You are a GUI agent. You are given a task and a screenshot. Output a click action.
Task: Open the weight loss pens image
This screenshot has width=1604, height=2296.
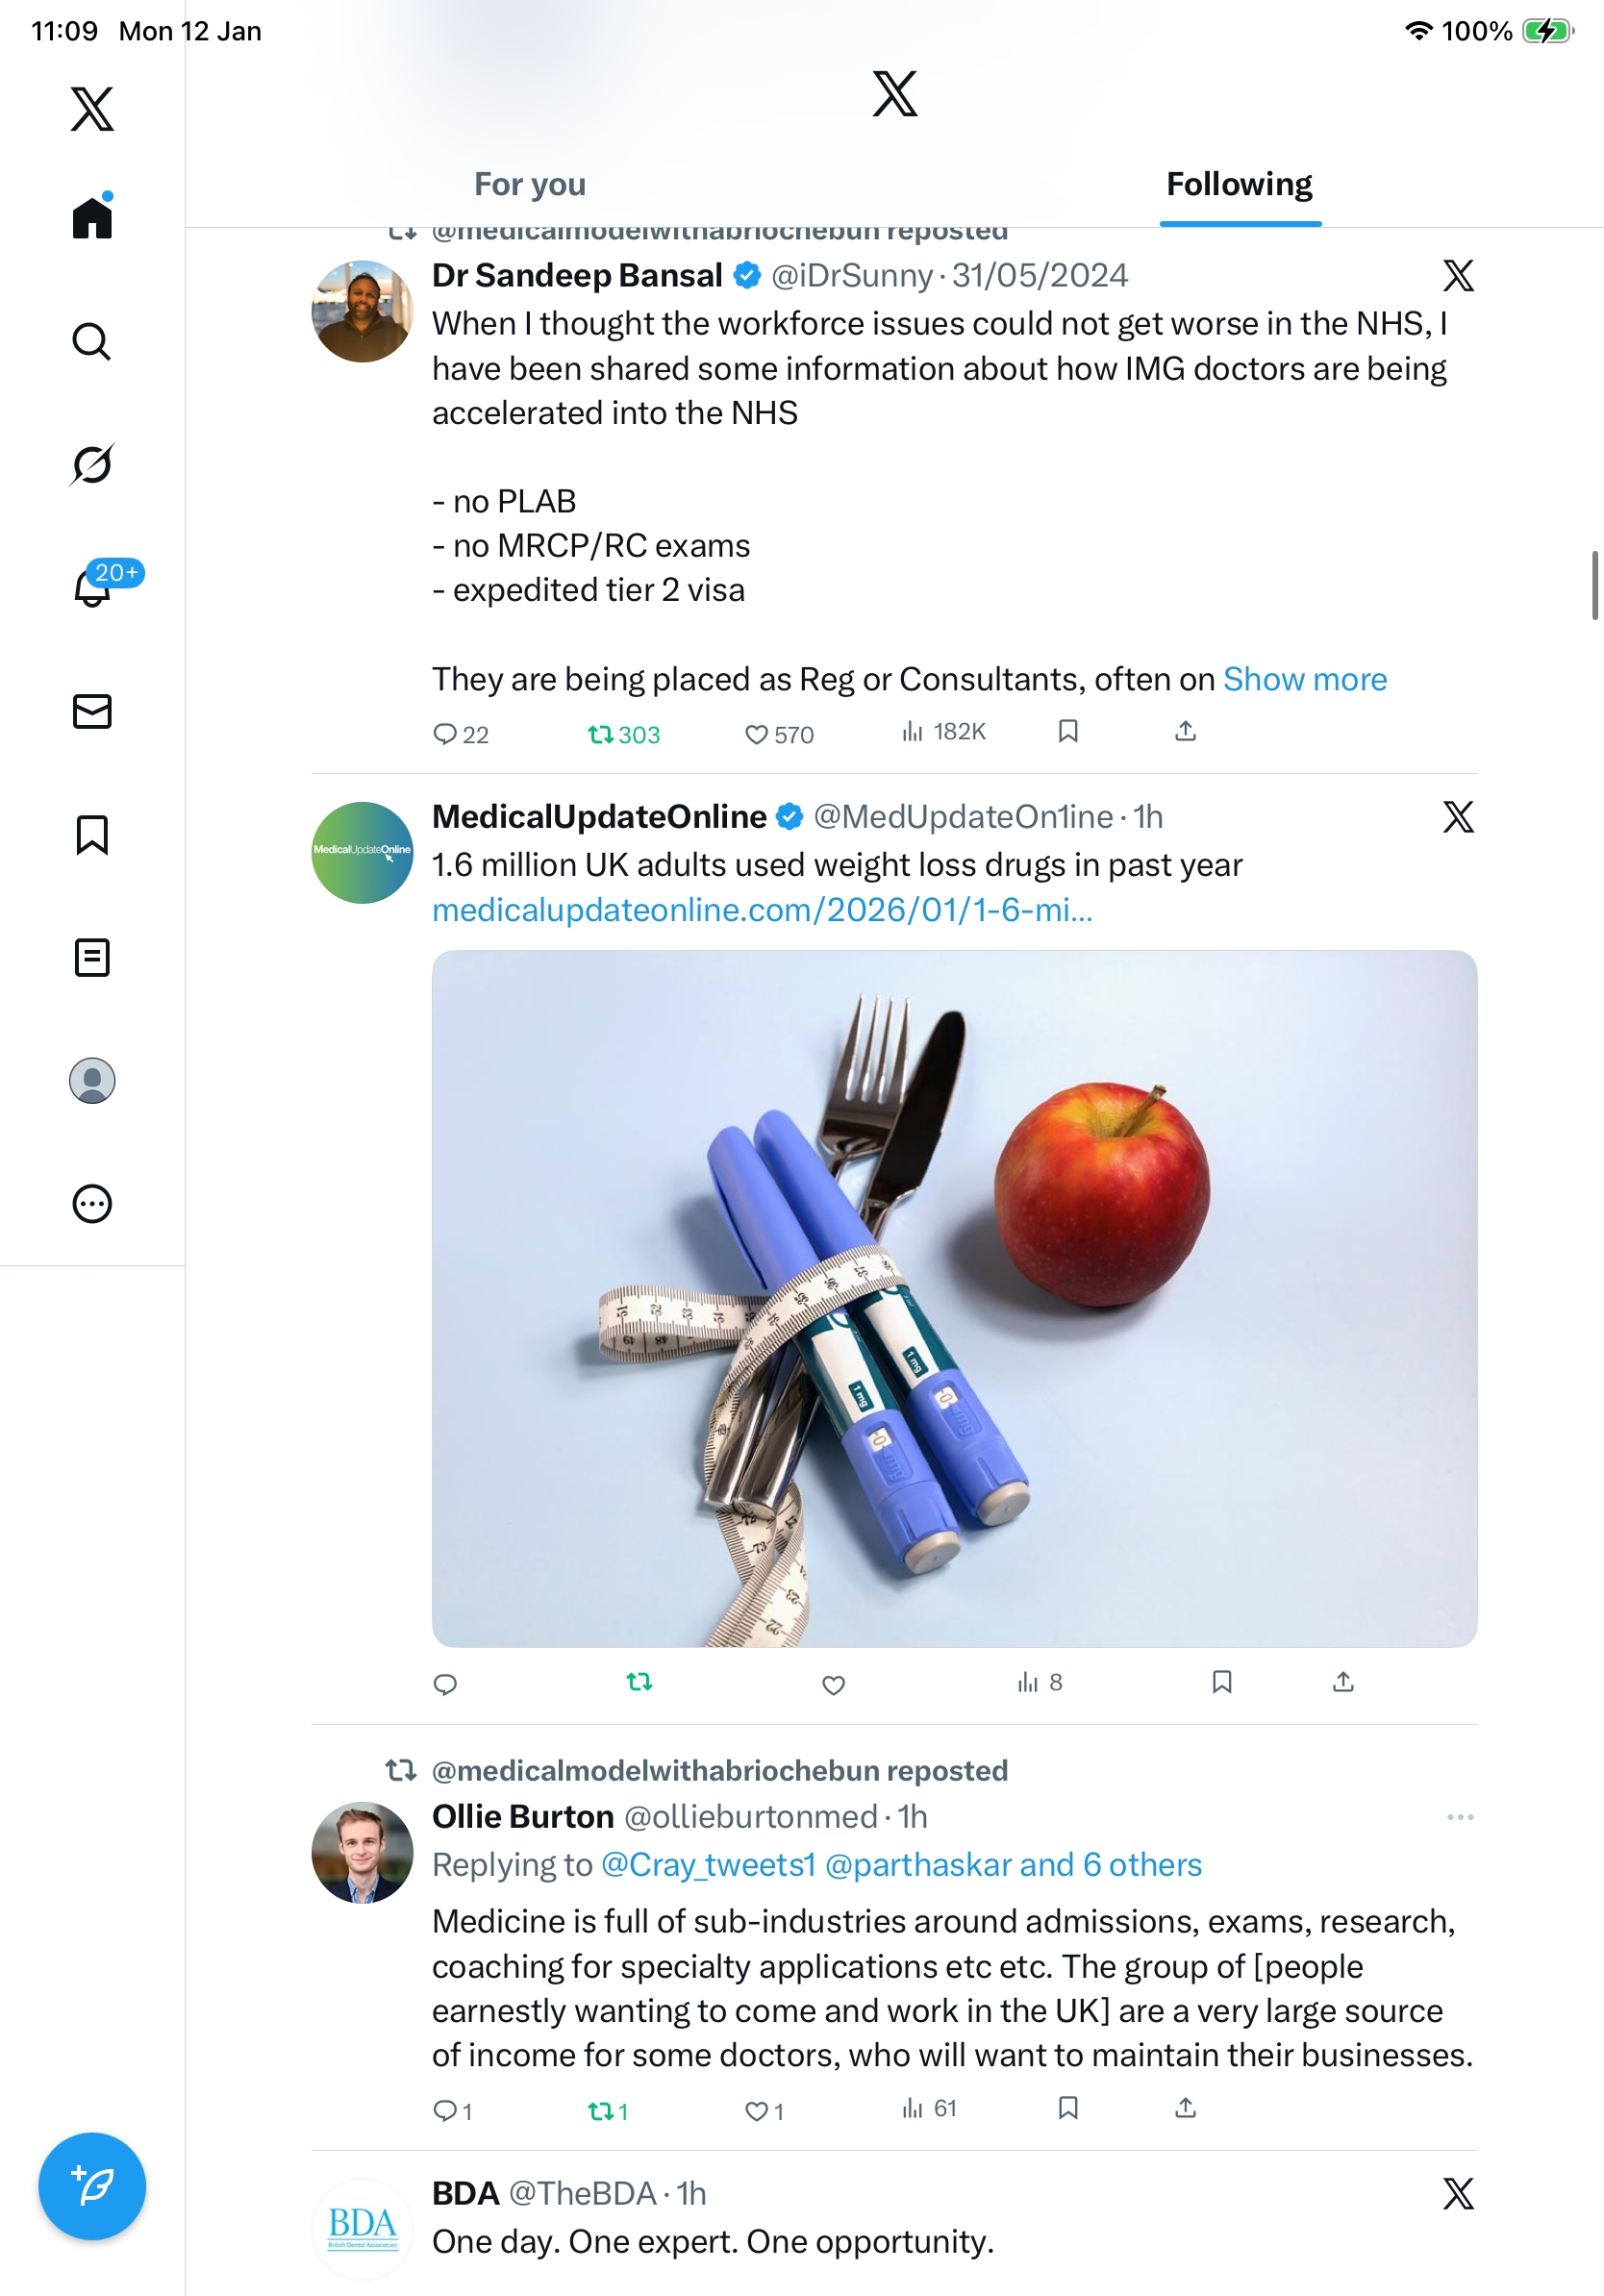tap(954, 1298)
